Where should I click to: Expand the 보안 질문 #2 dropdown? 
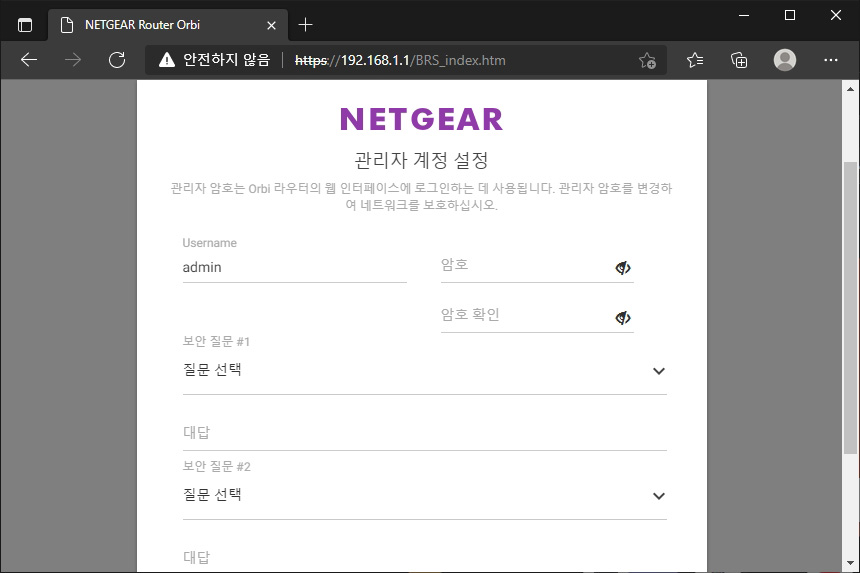click(425, 496)
